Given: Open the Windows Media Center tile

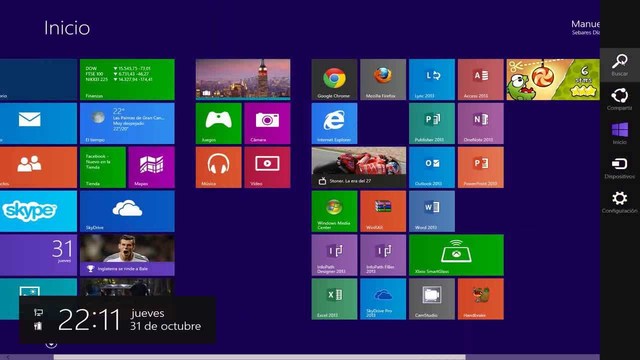Looking at the screenshot, I should [x=334, y=211].
